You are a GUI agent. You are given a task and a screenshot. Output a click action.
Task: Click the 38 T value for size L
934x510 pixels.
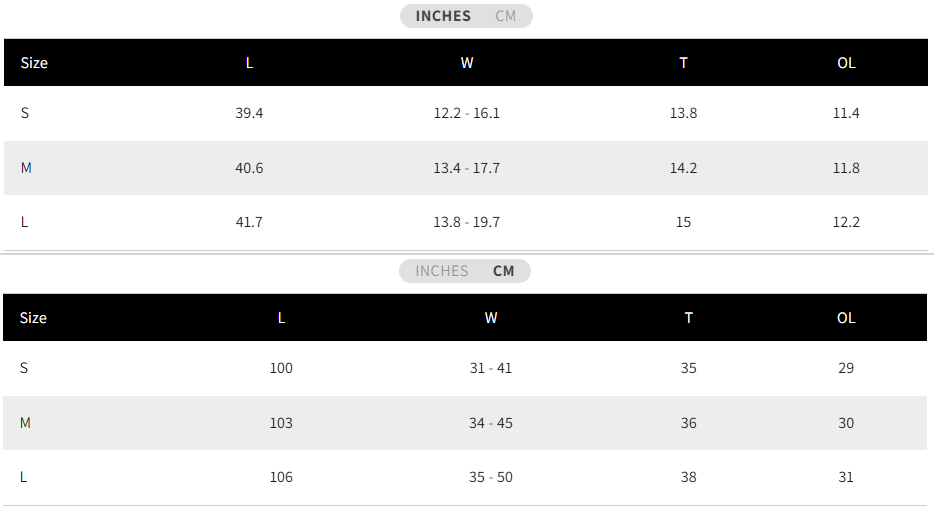688,477
